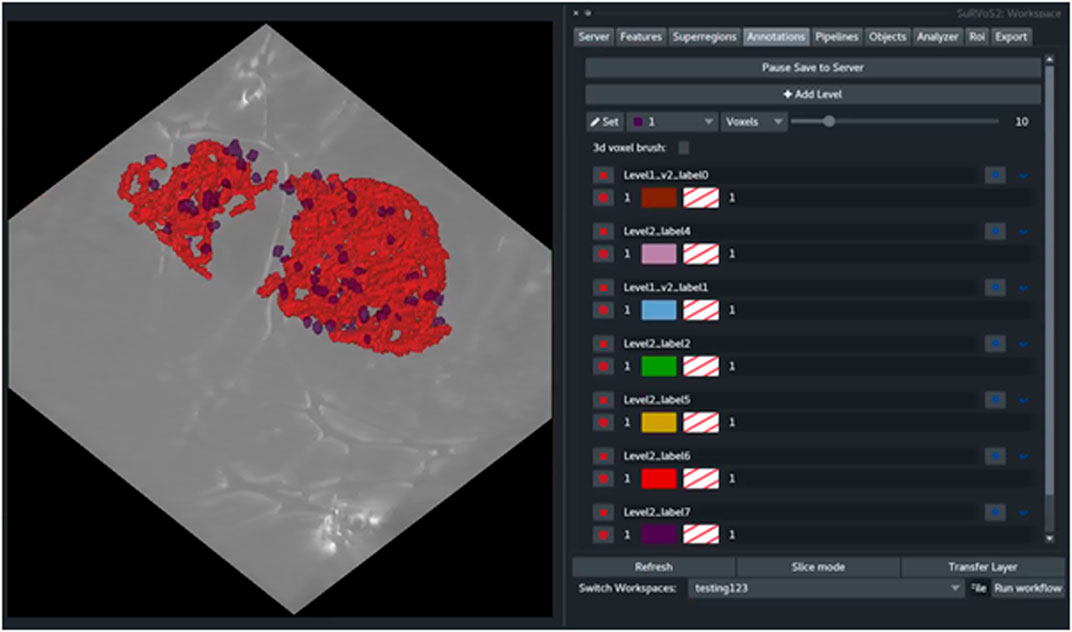Open the Switch Workspaces dropdown testing123

point(826,588)
